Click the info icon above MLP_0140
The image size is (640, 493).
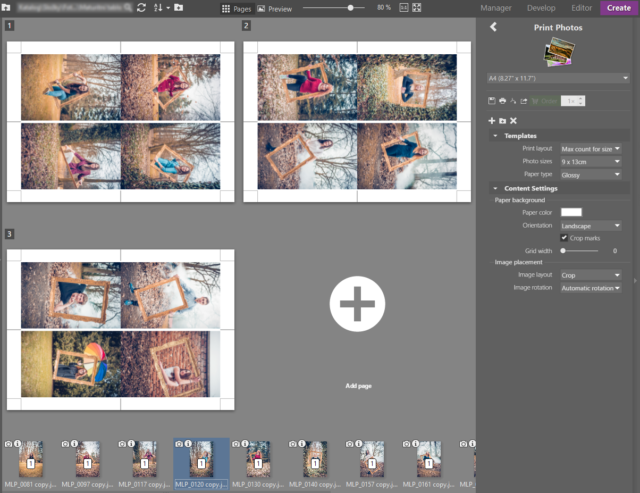tap(302, 444)
